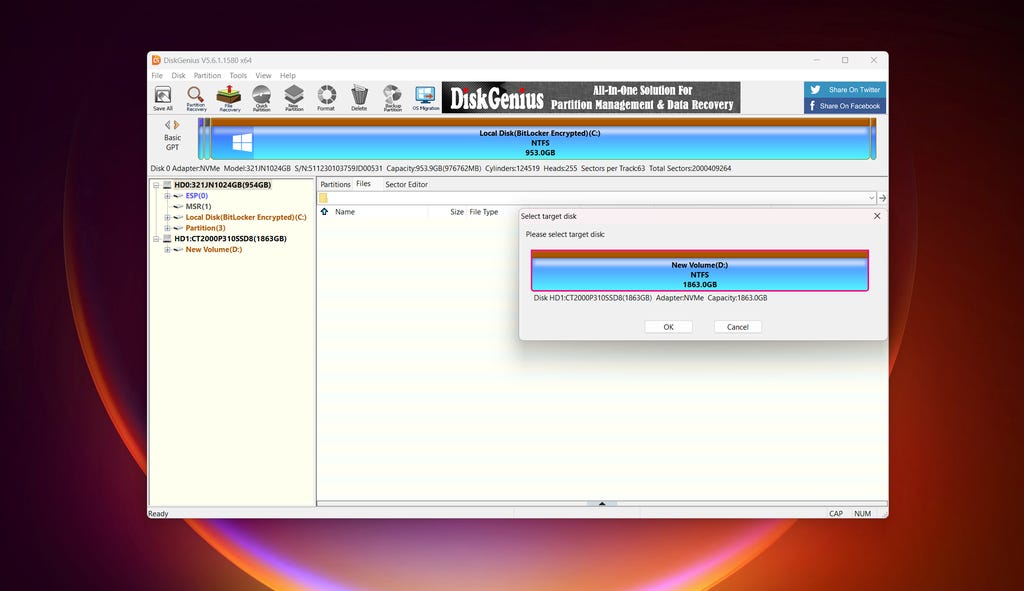The height and width of the screenshot is (591, 1024).
Task: Share On Twitter link
Action: 845,90
